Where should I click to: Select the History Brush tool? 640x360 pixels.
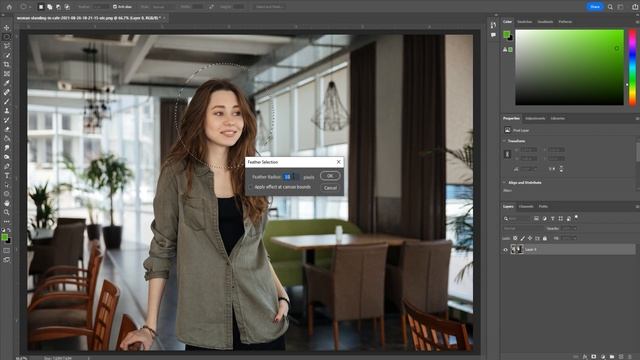coord(7,120)
